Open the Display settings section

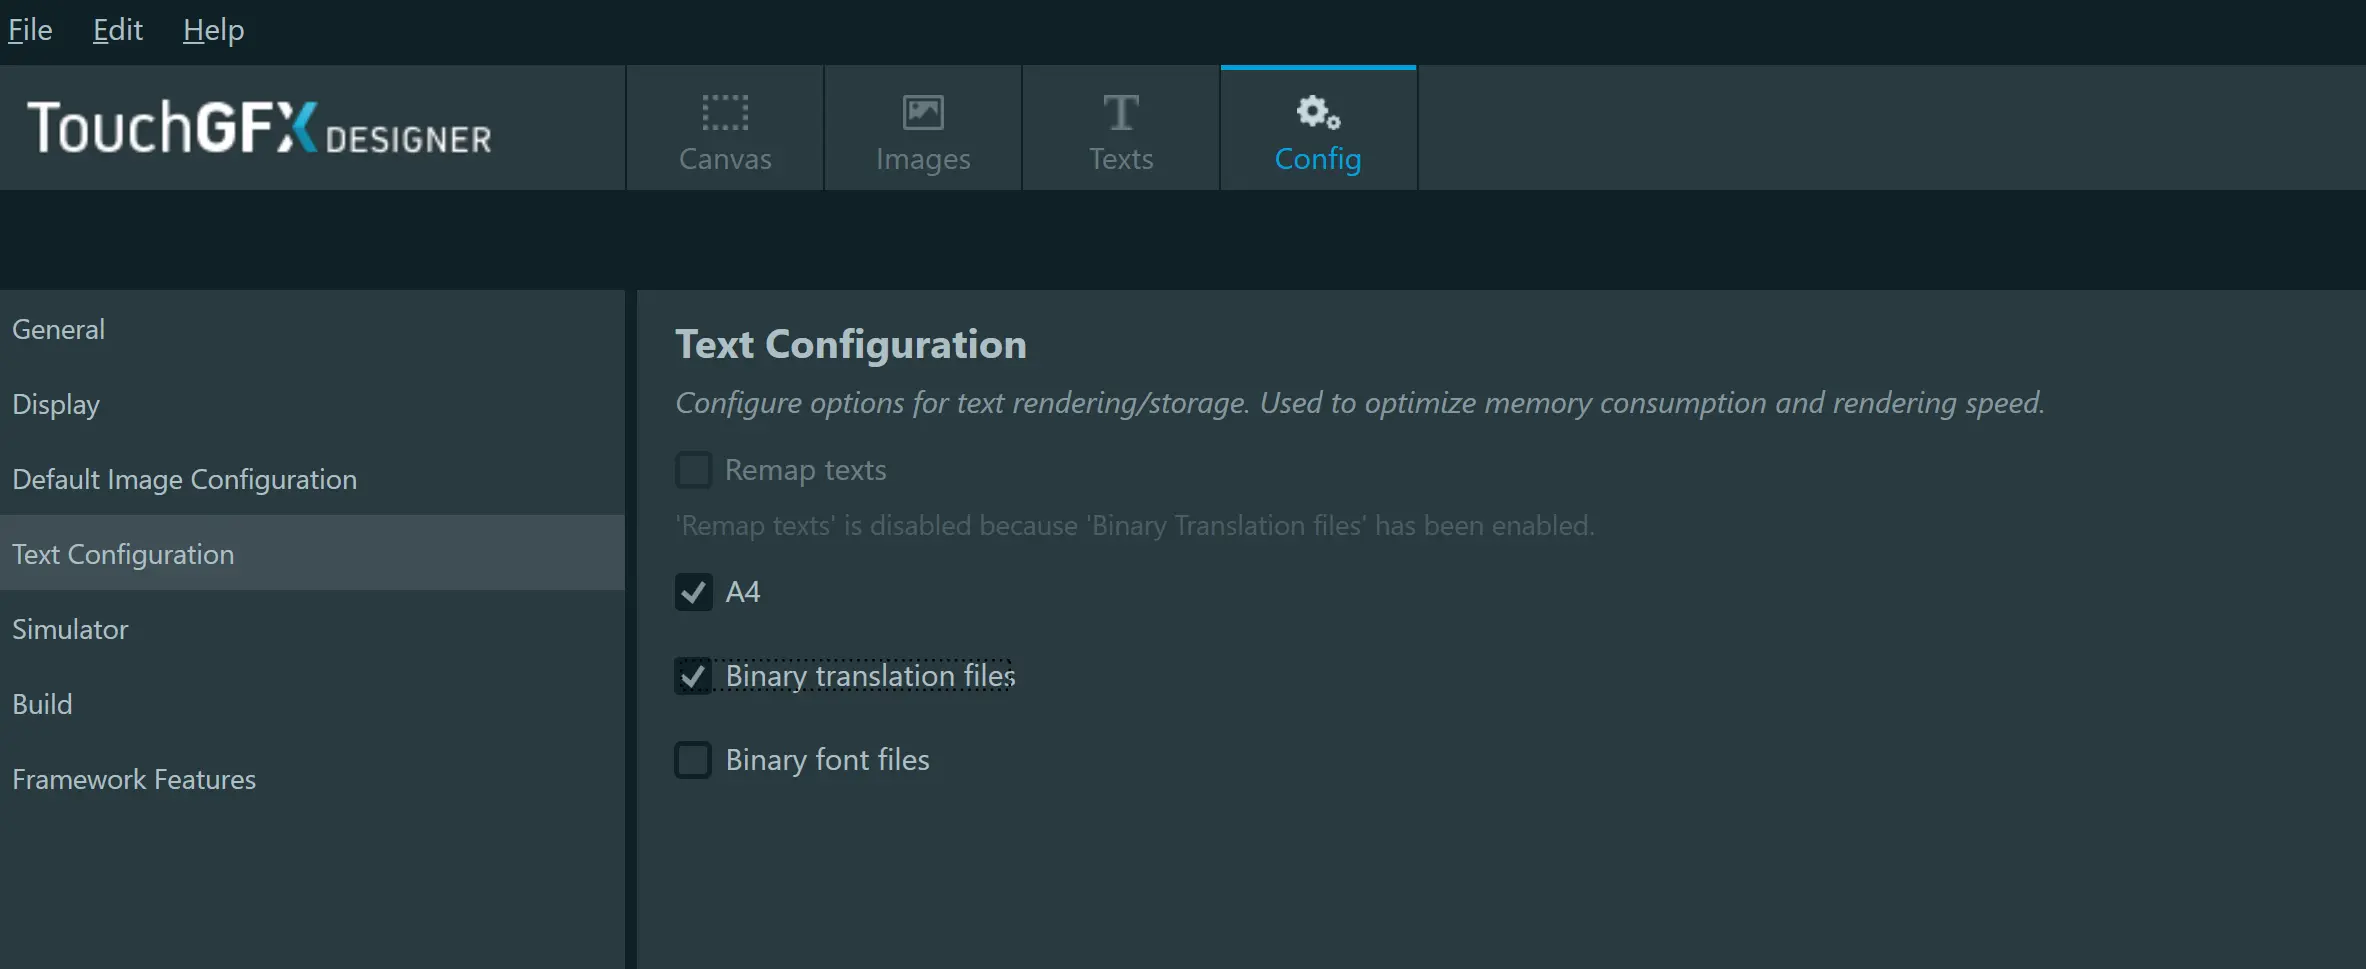tap(312, 404)
